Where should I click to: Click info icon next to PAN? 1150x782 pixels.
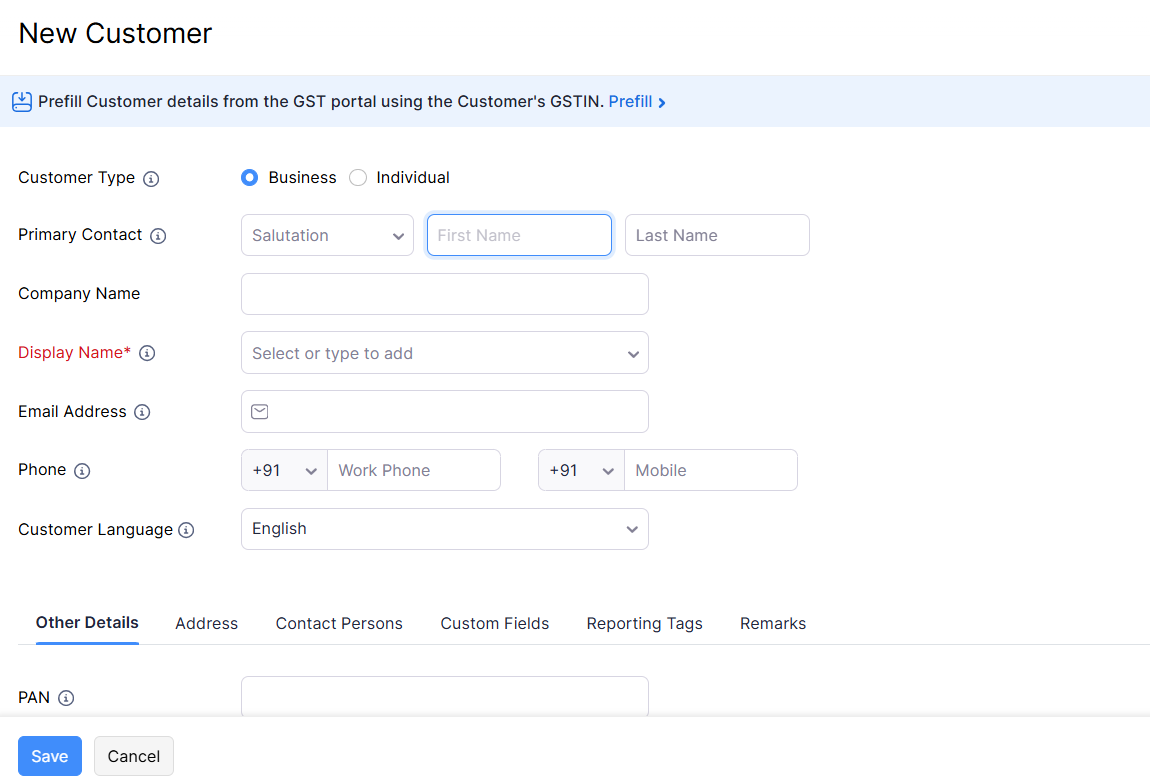[x=66, y=698]
